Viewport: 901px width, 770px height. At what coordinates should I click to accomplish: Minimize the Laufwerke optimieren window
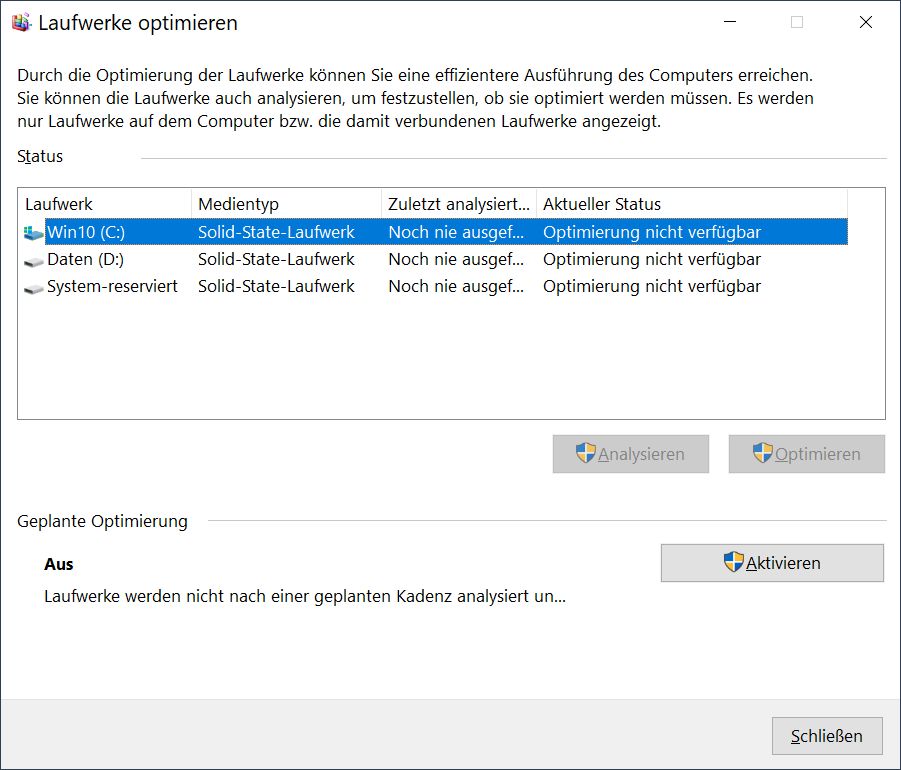(730, 22)
